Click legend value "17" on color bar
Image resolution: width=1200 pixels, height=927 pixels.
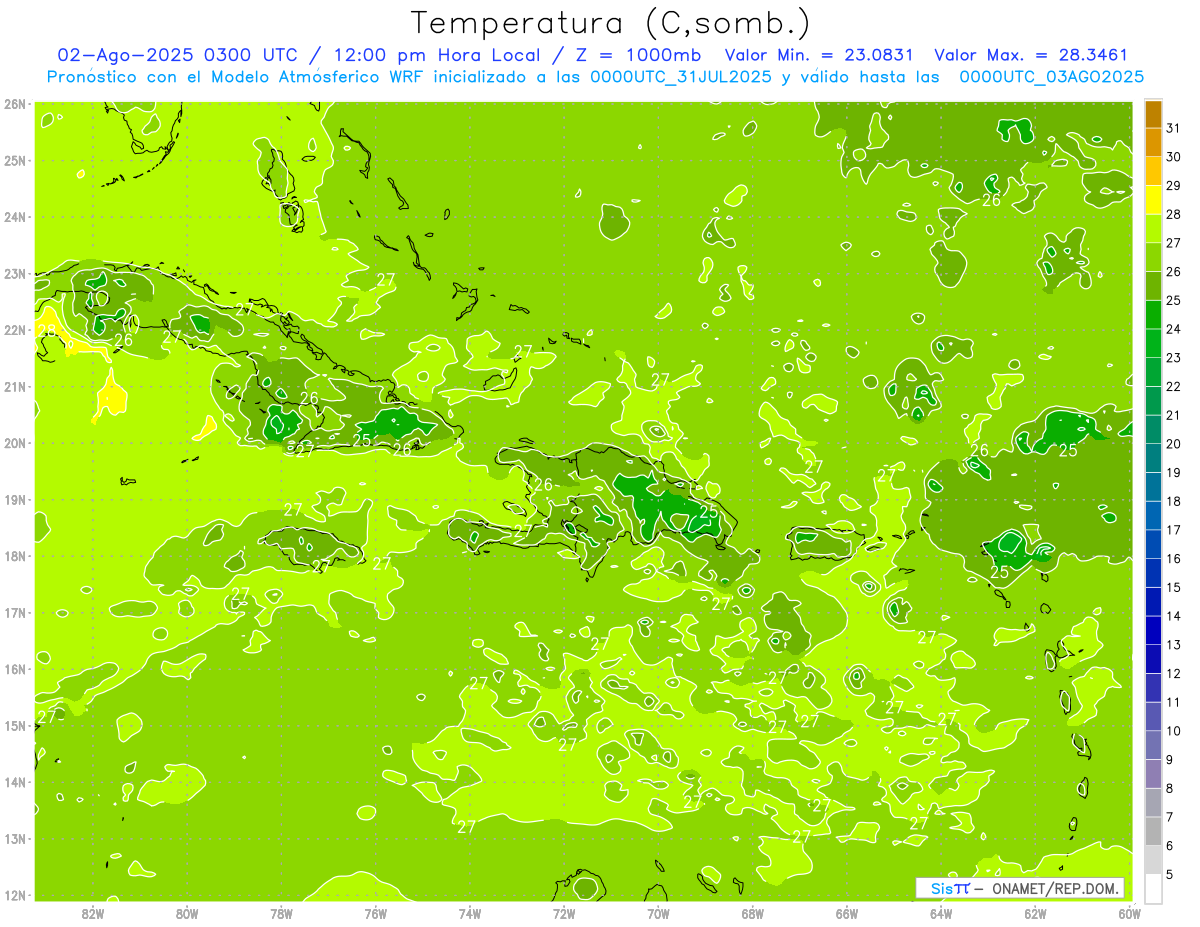[1174, 530]
